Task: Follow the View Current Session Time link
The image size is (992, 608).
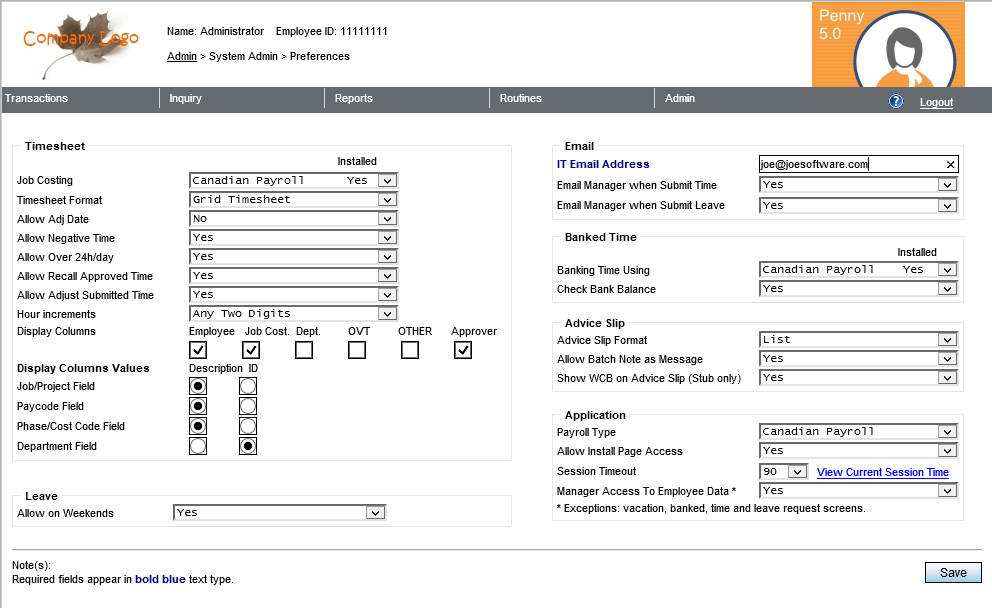Action: click(882, 472)
